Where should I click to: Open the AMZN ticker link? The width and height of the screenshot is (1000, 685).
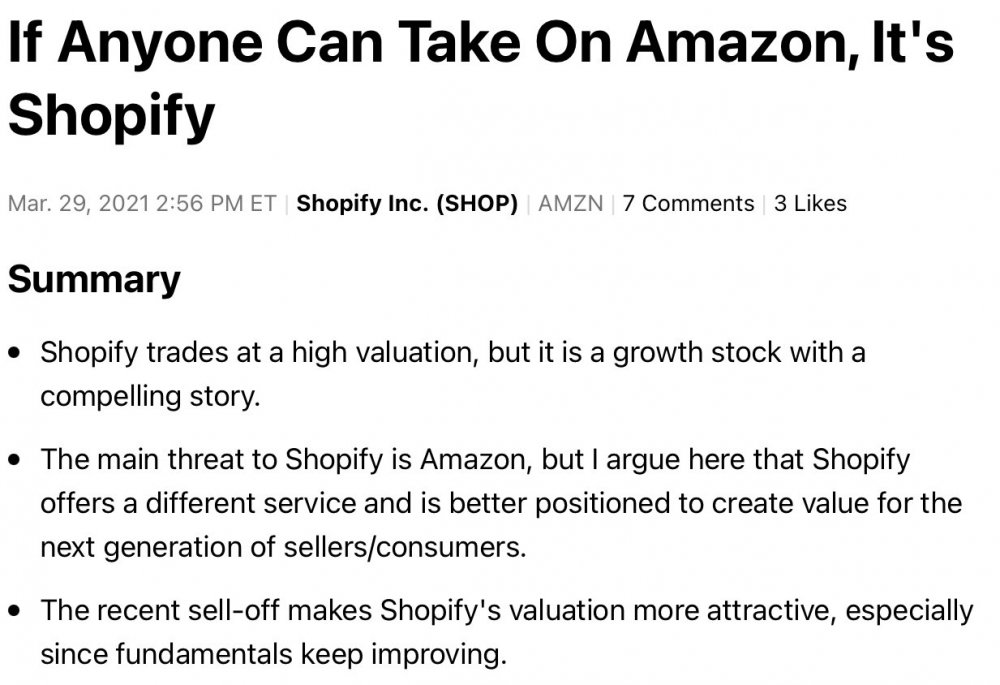[x=570, y=204]
